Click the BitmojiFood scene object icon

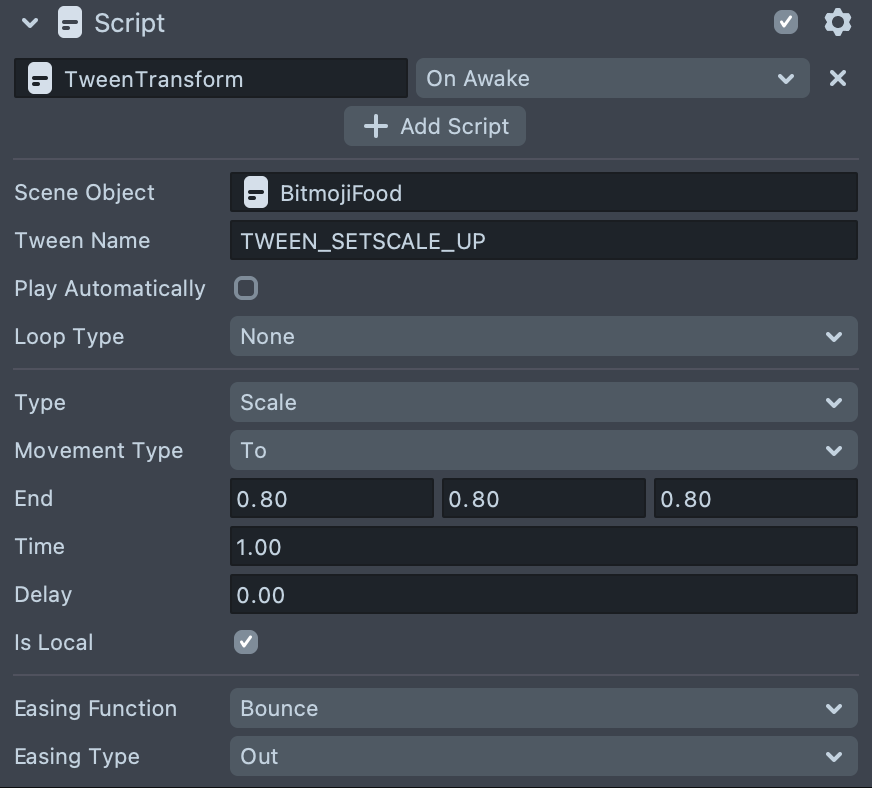click(256, 192)
